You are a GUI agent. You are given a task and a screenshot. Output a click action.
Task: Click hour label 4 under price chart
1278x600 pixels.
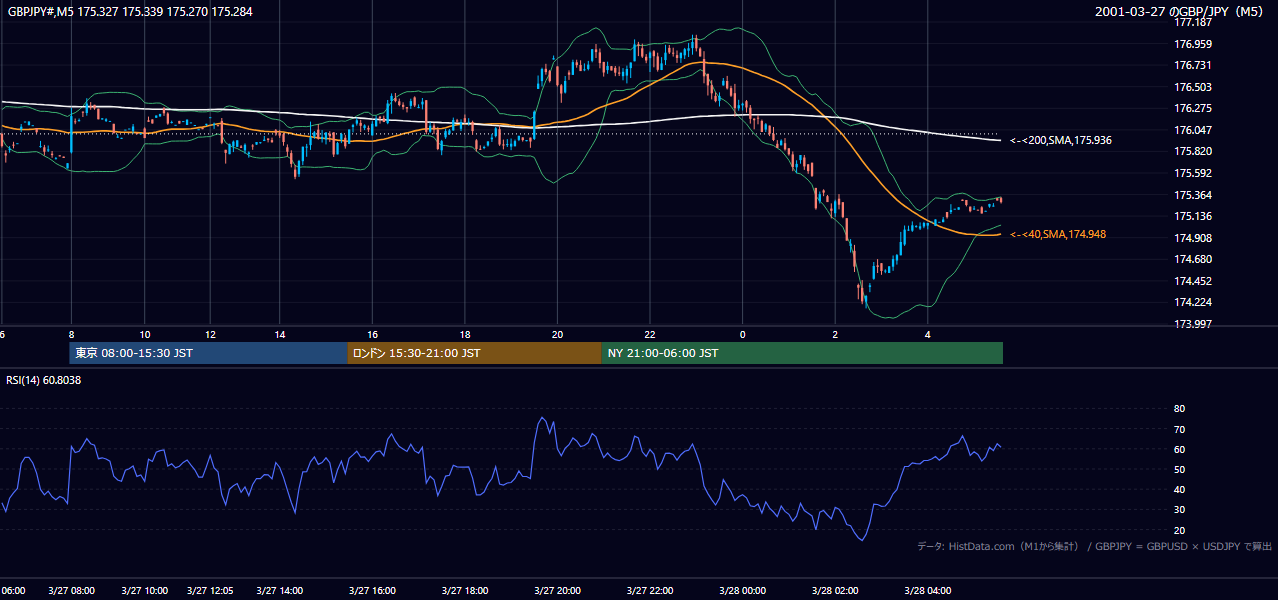tap(928, 334)
